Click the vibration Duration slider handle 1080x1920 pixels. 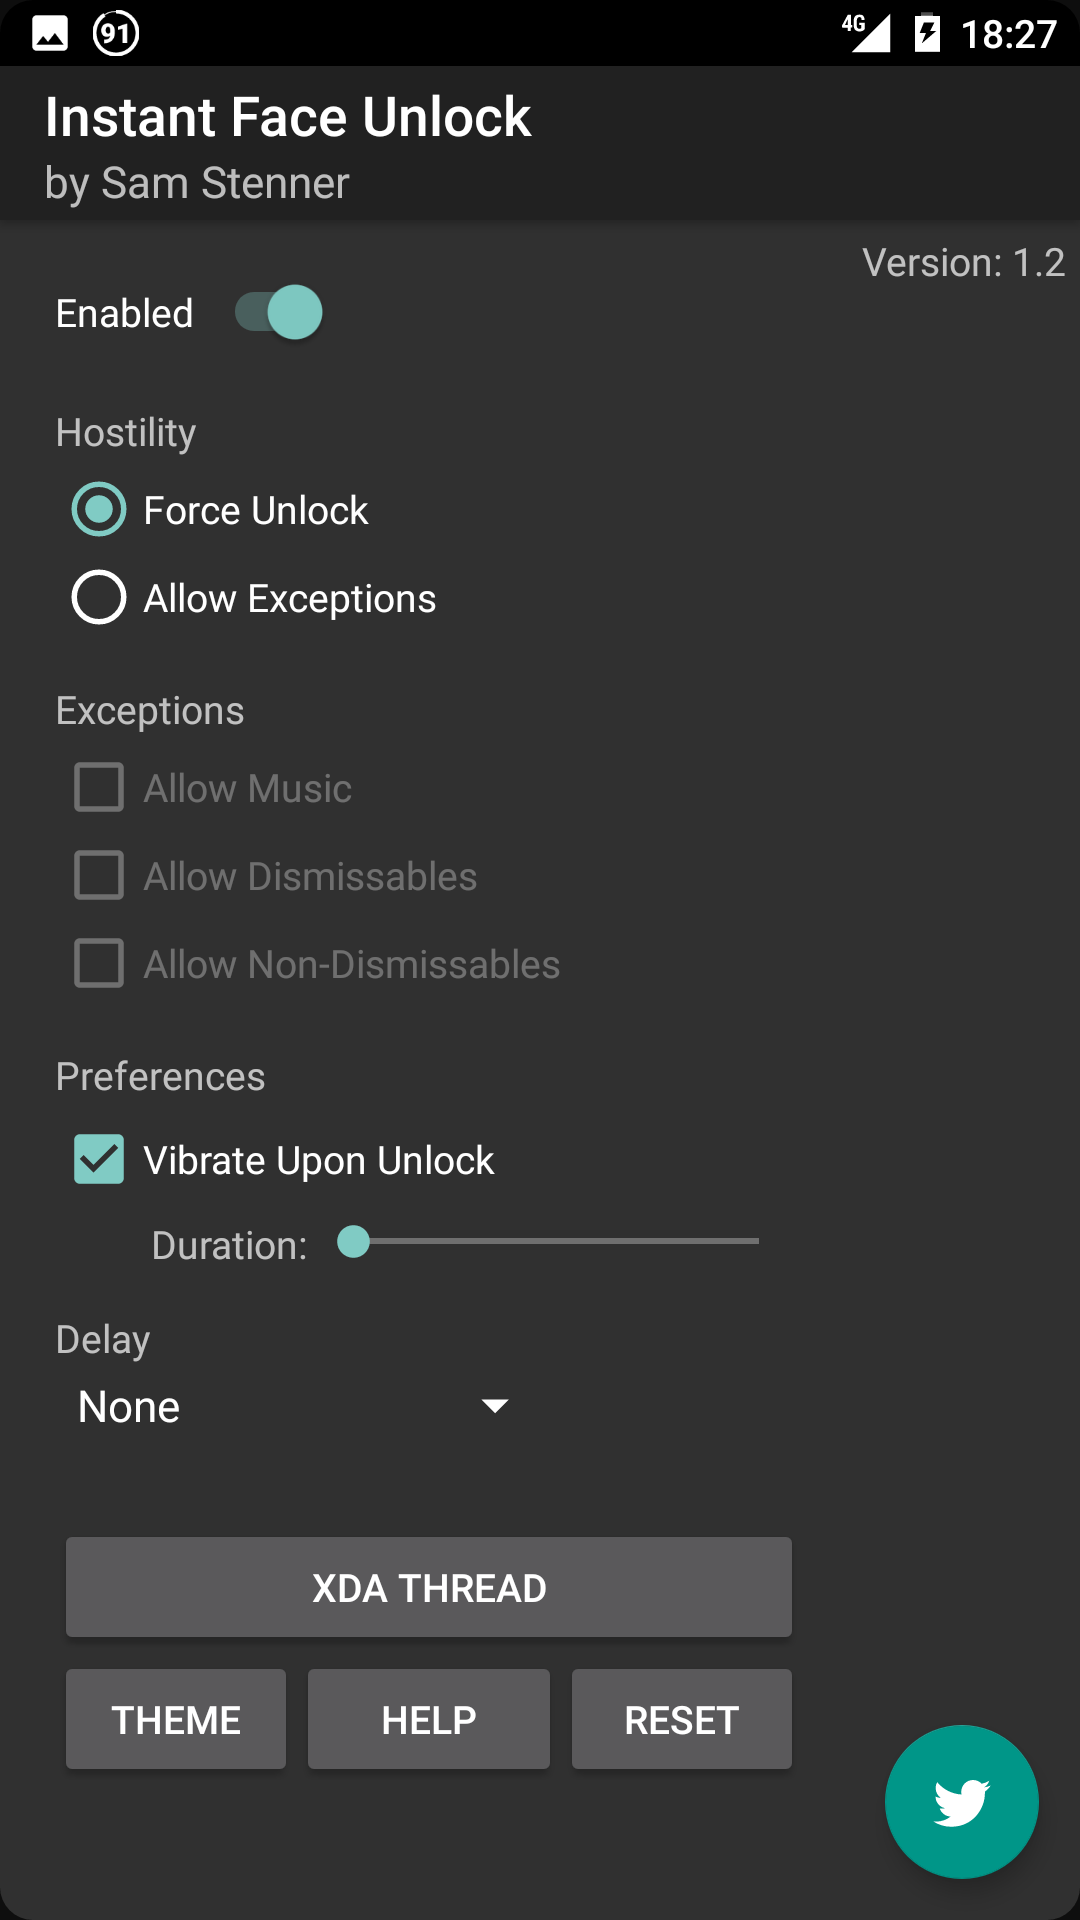pyautogui.click(x=353, y=1241)
